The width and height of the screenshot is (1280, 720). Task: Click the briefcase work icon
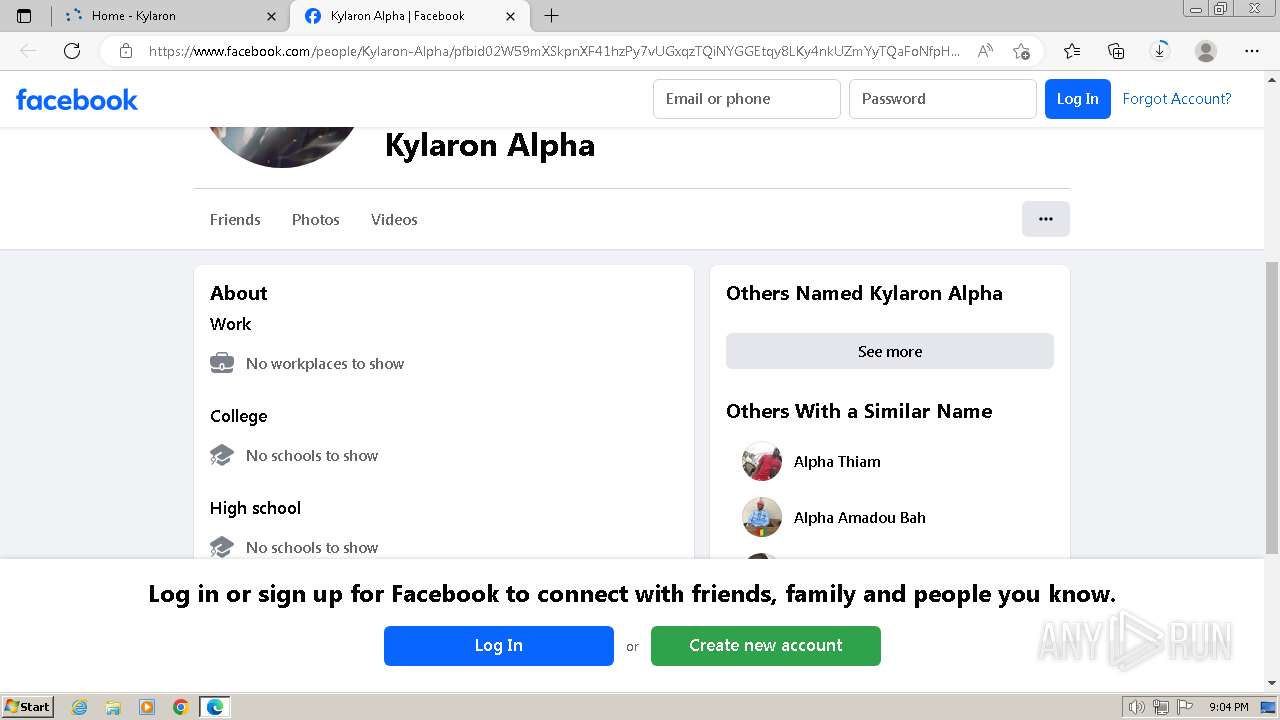tap(222, 363)
